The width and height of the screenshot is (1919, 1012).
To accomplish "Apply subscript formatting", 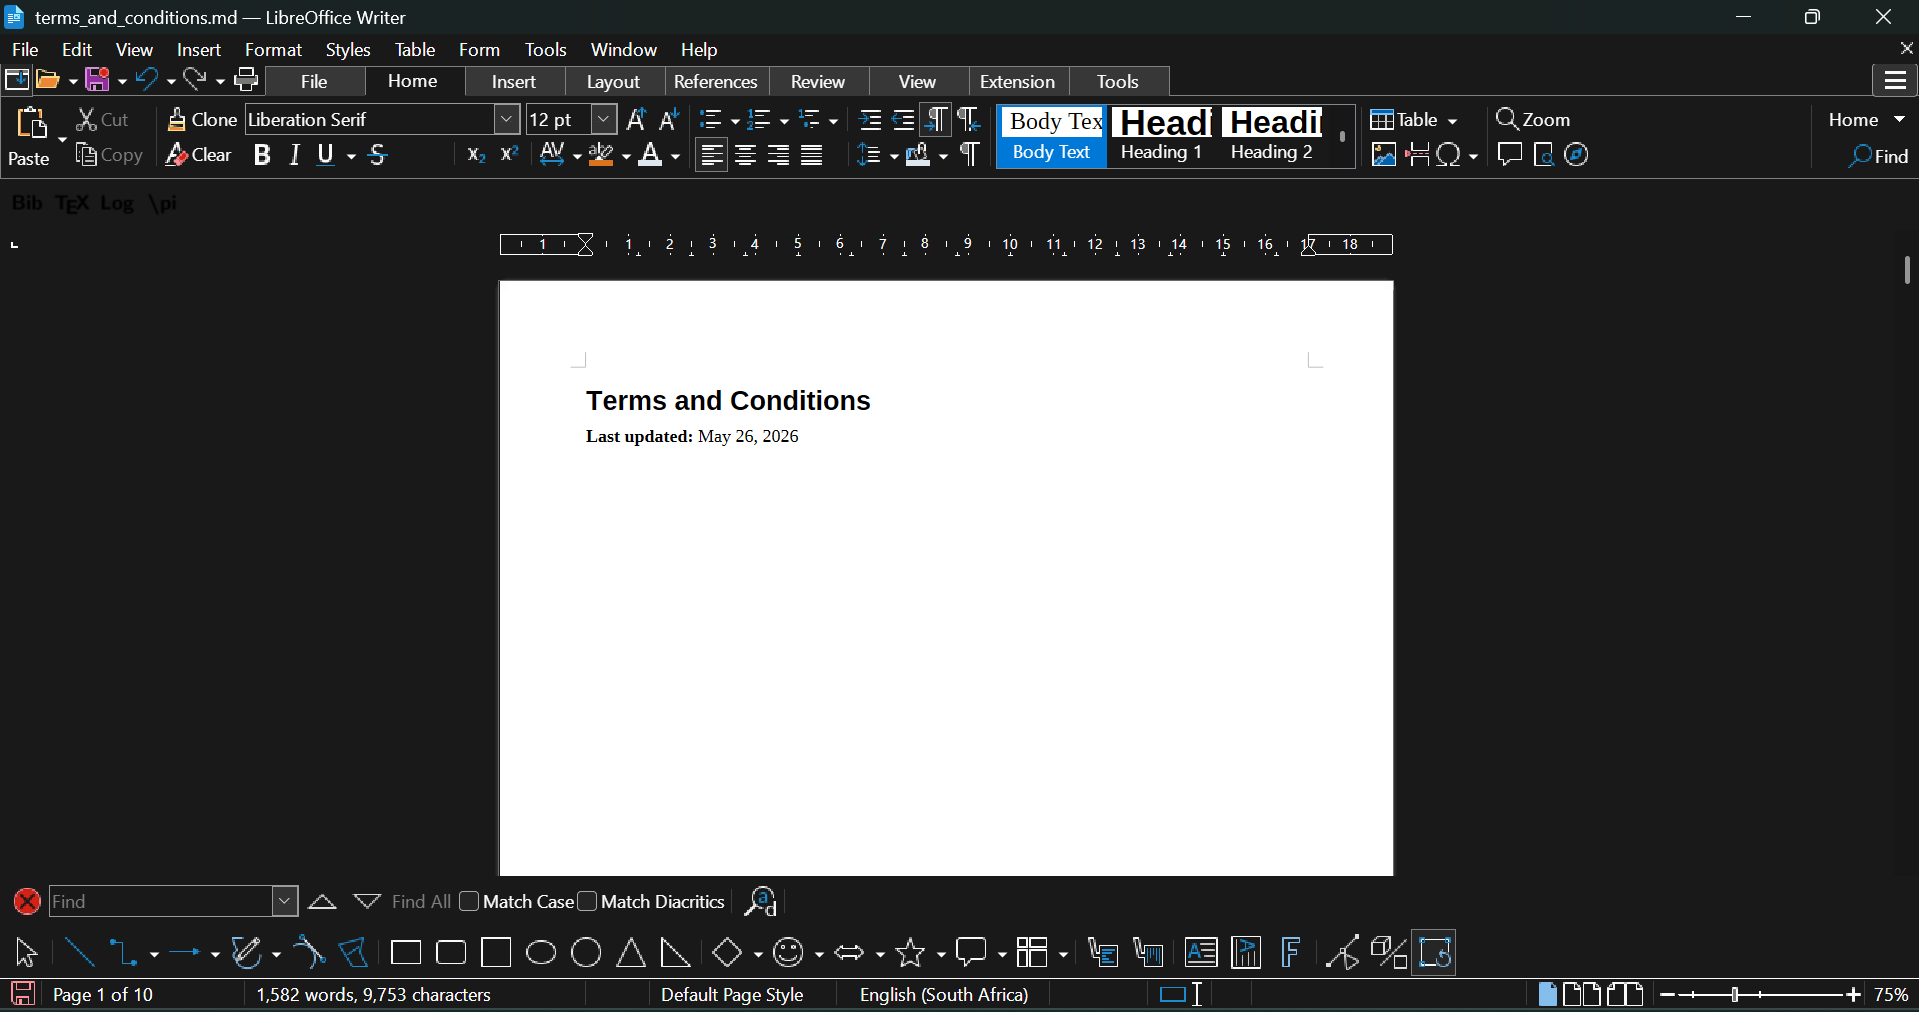I will coord(476,155).
